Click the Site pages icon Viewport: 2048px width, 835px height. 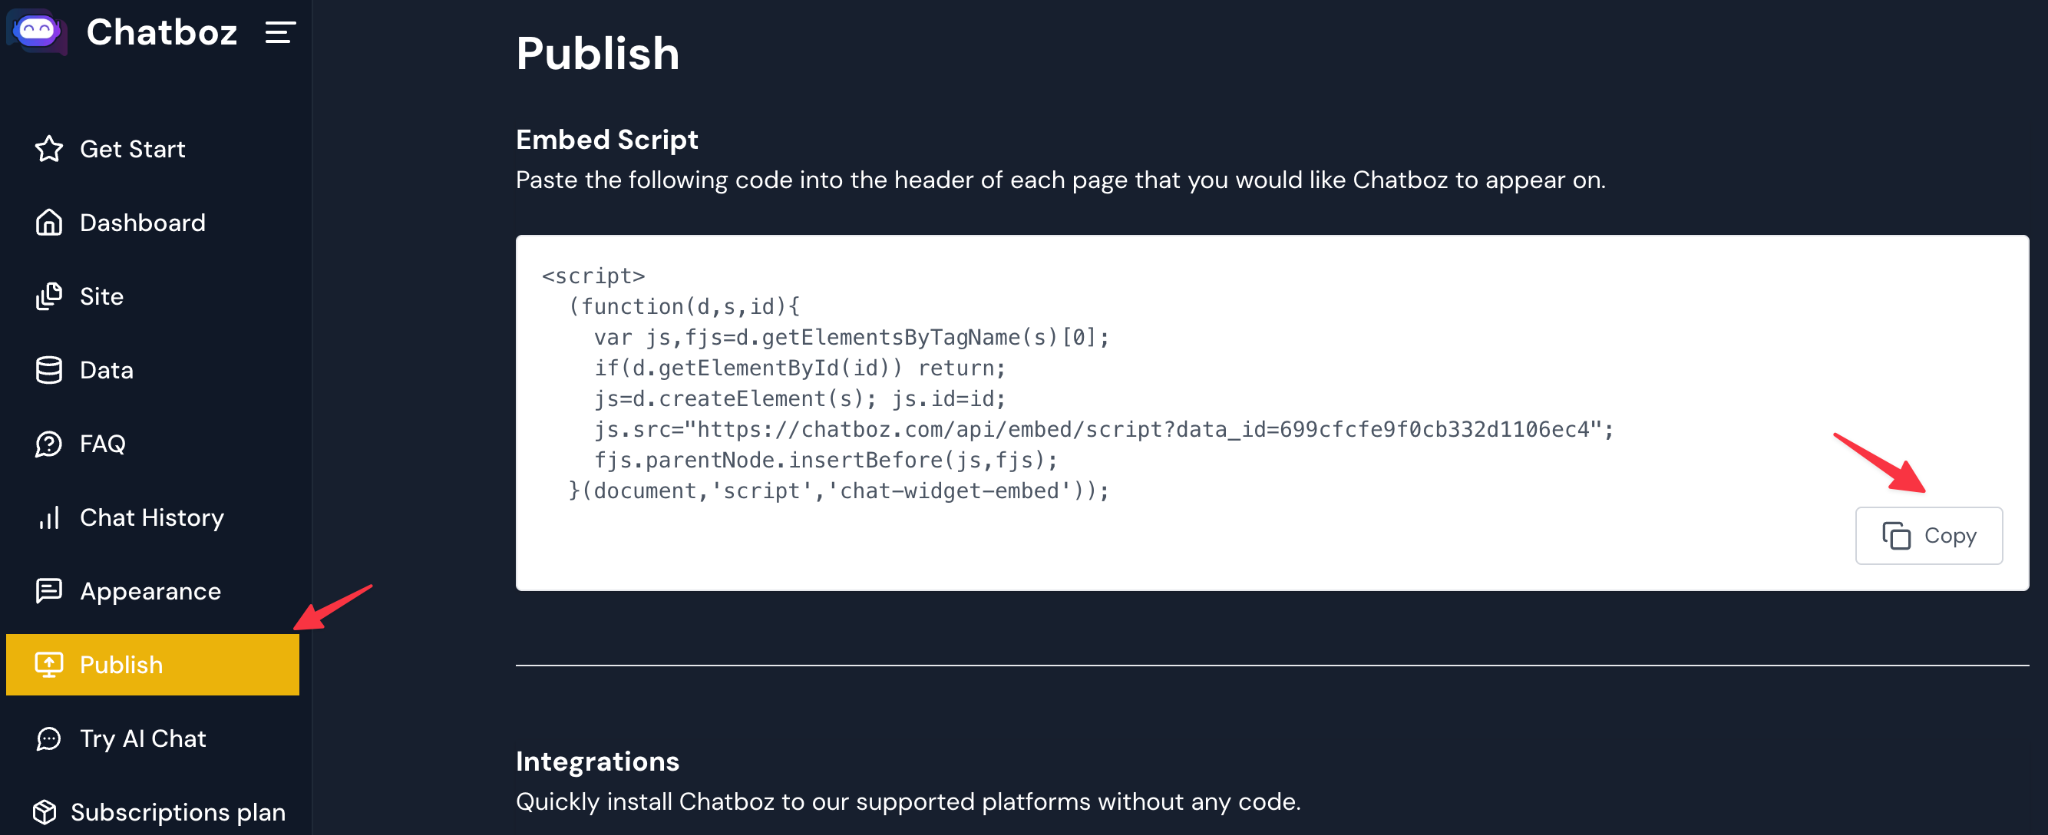tap(49, 297)
